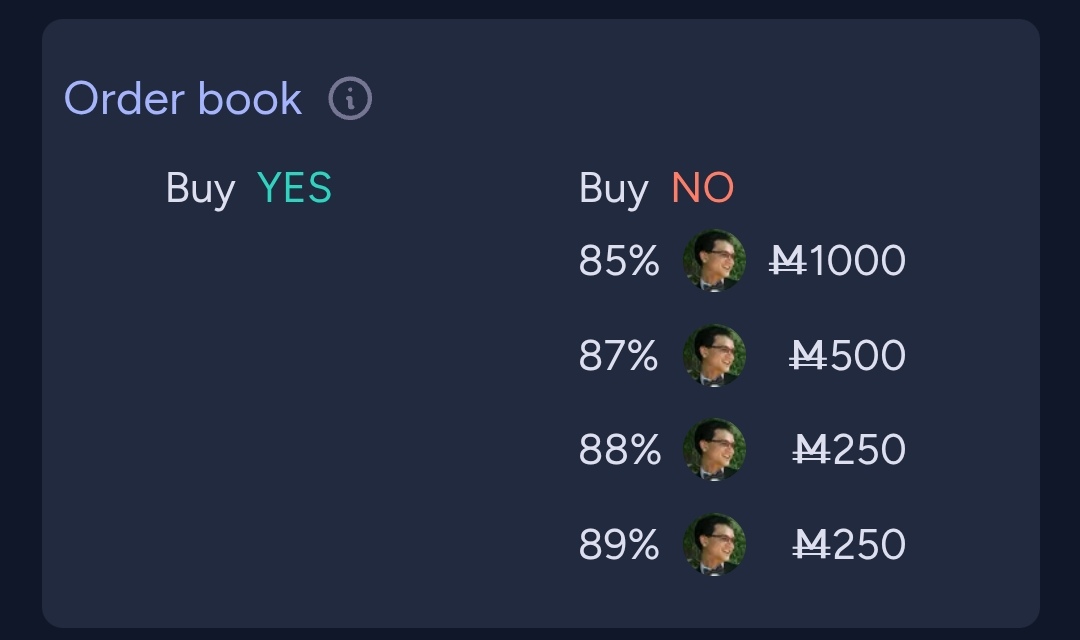Select the 87% price level

[x=619, y=355]
